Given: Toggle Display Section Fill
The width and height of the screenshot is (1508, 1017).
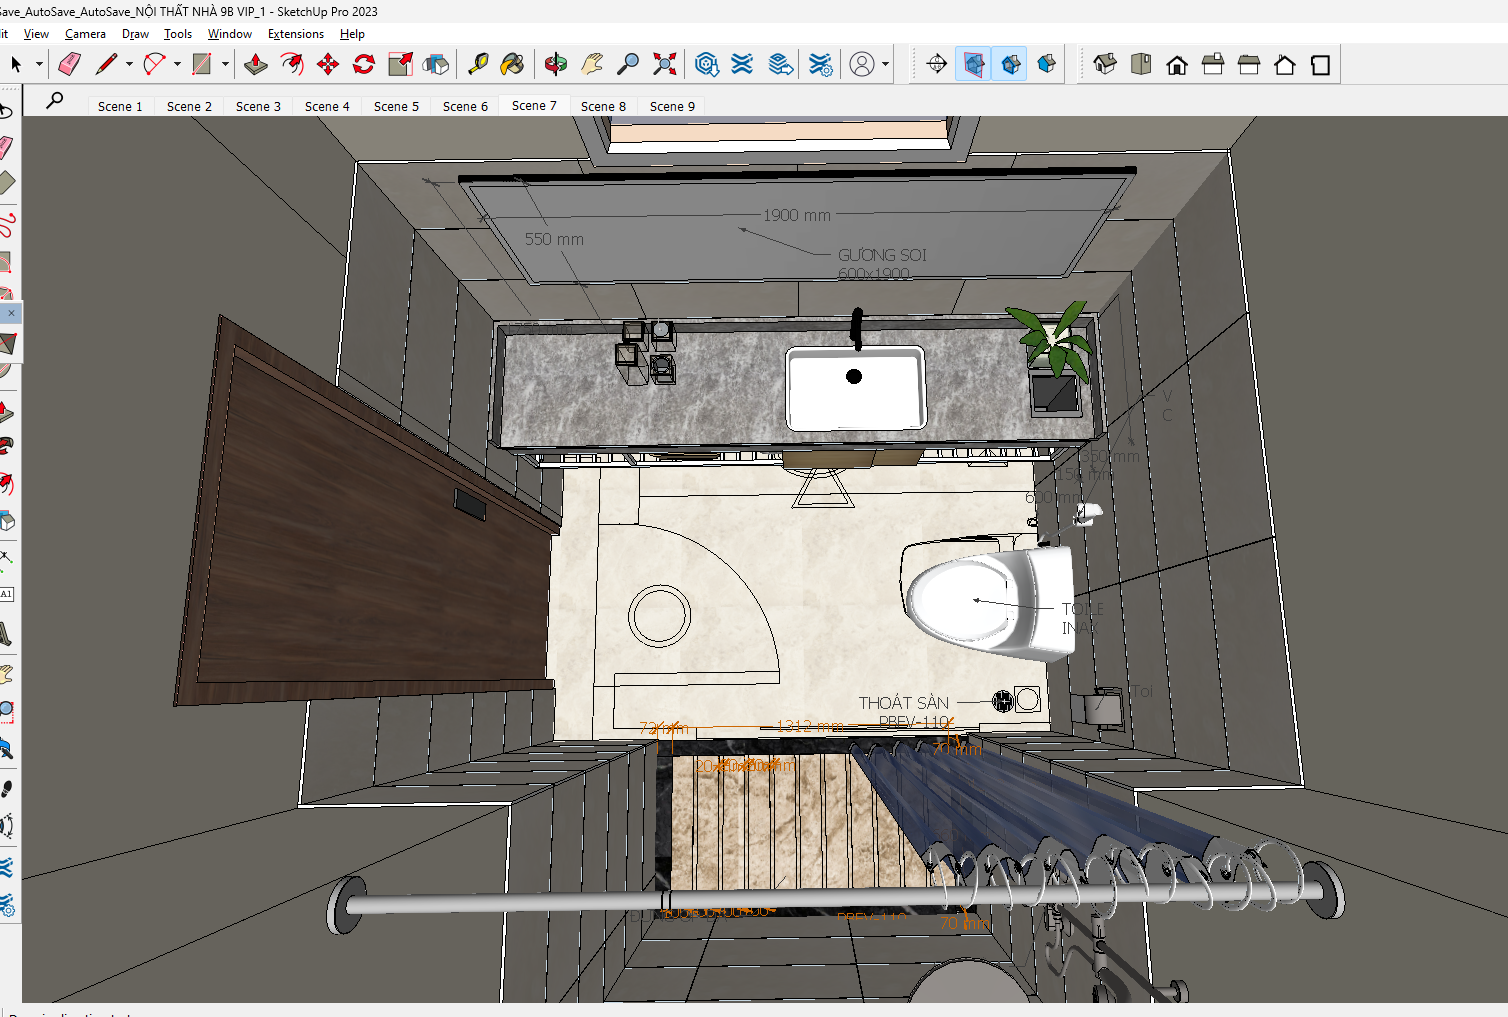Looking at the screenshot, I should tap(1046, 64).
